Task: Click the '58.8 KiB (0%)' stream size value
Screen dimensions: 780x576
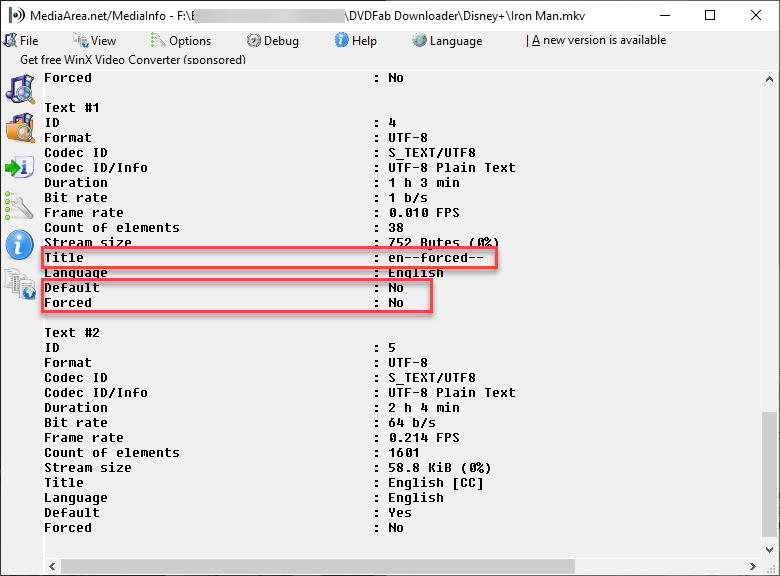Action: pos(440,468)
